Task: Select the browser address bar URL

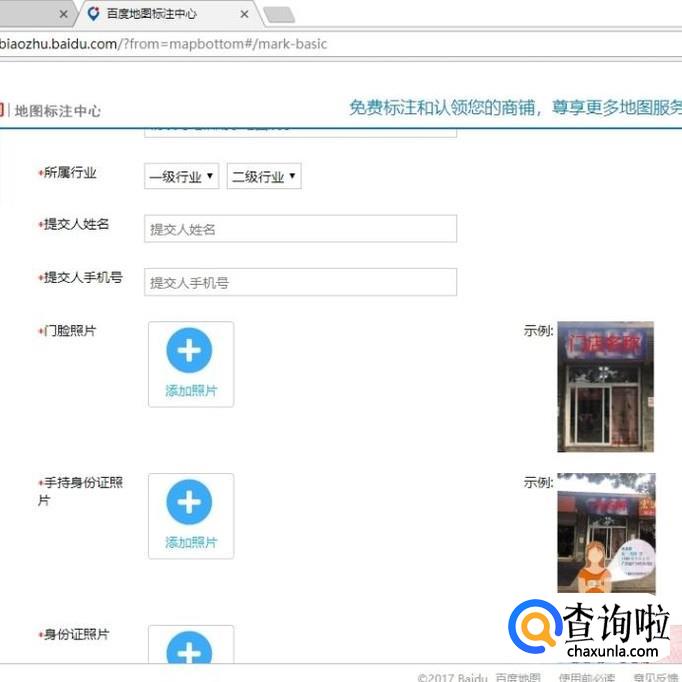Action: tap(200, 44)
